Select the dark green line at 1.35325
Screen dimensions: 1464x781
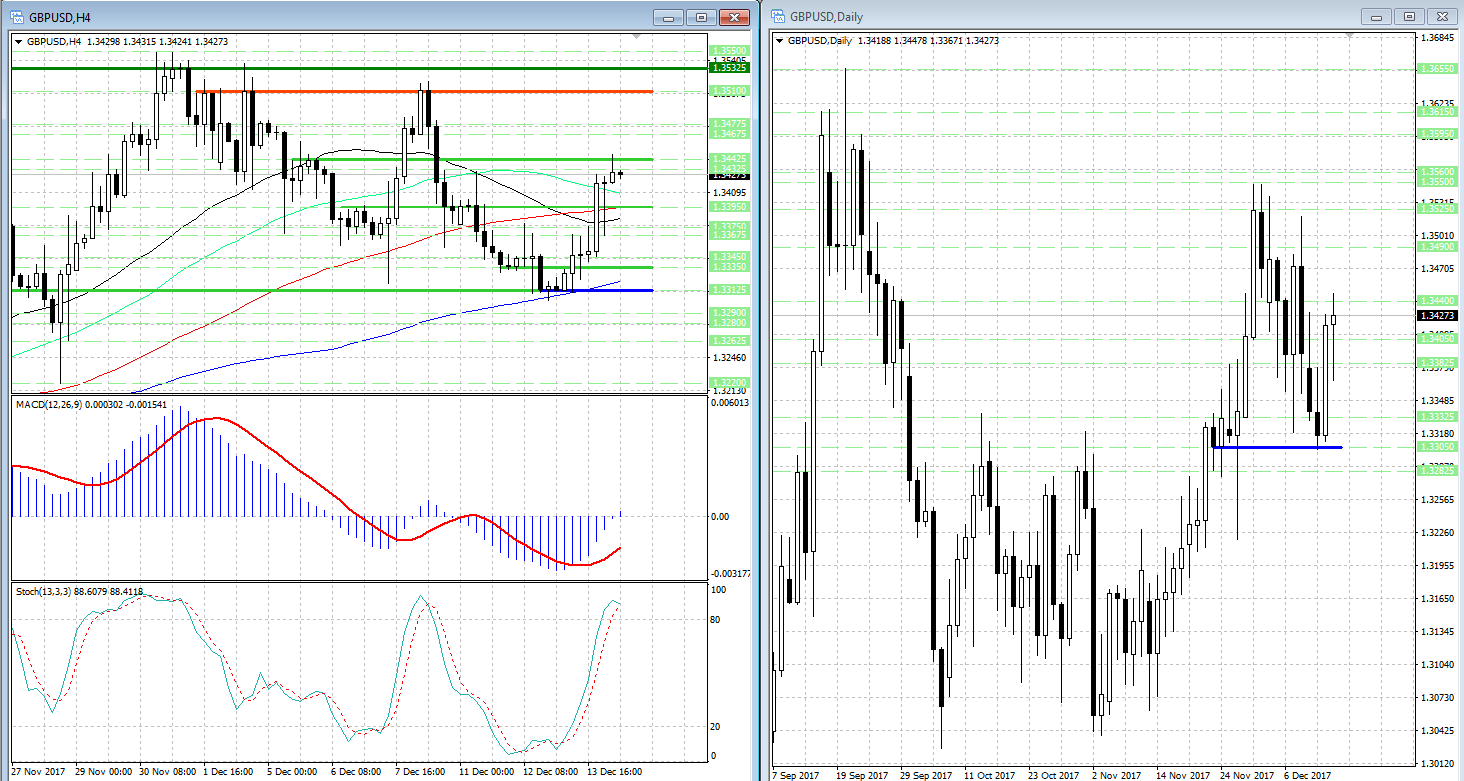click(300, 68)
